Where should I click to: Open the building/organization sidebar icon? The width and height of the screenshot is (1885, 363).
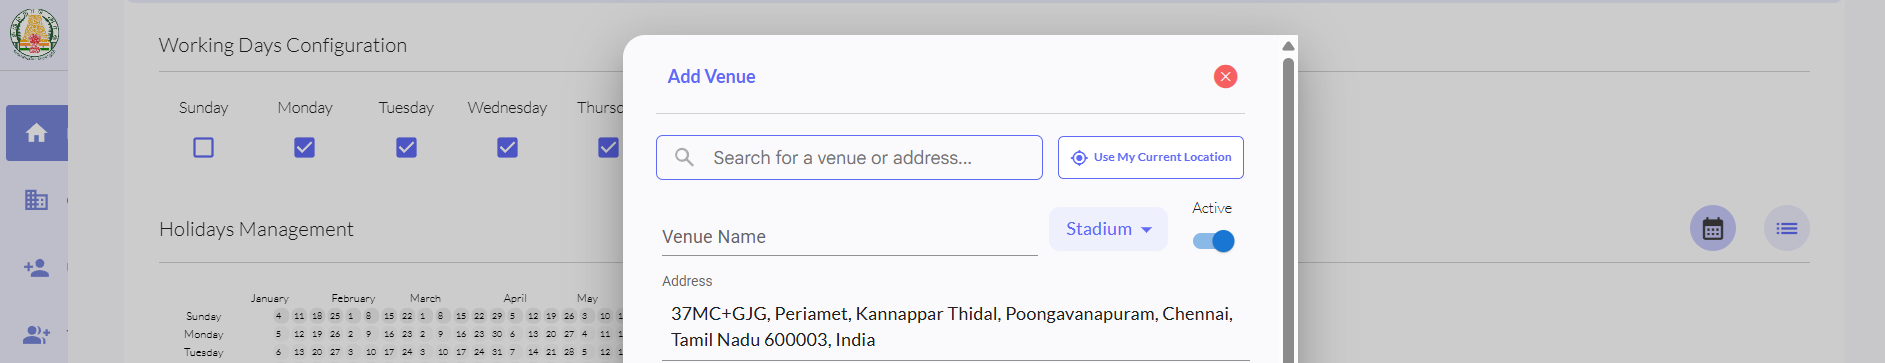click(37, 200)
